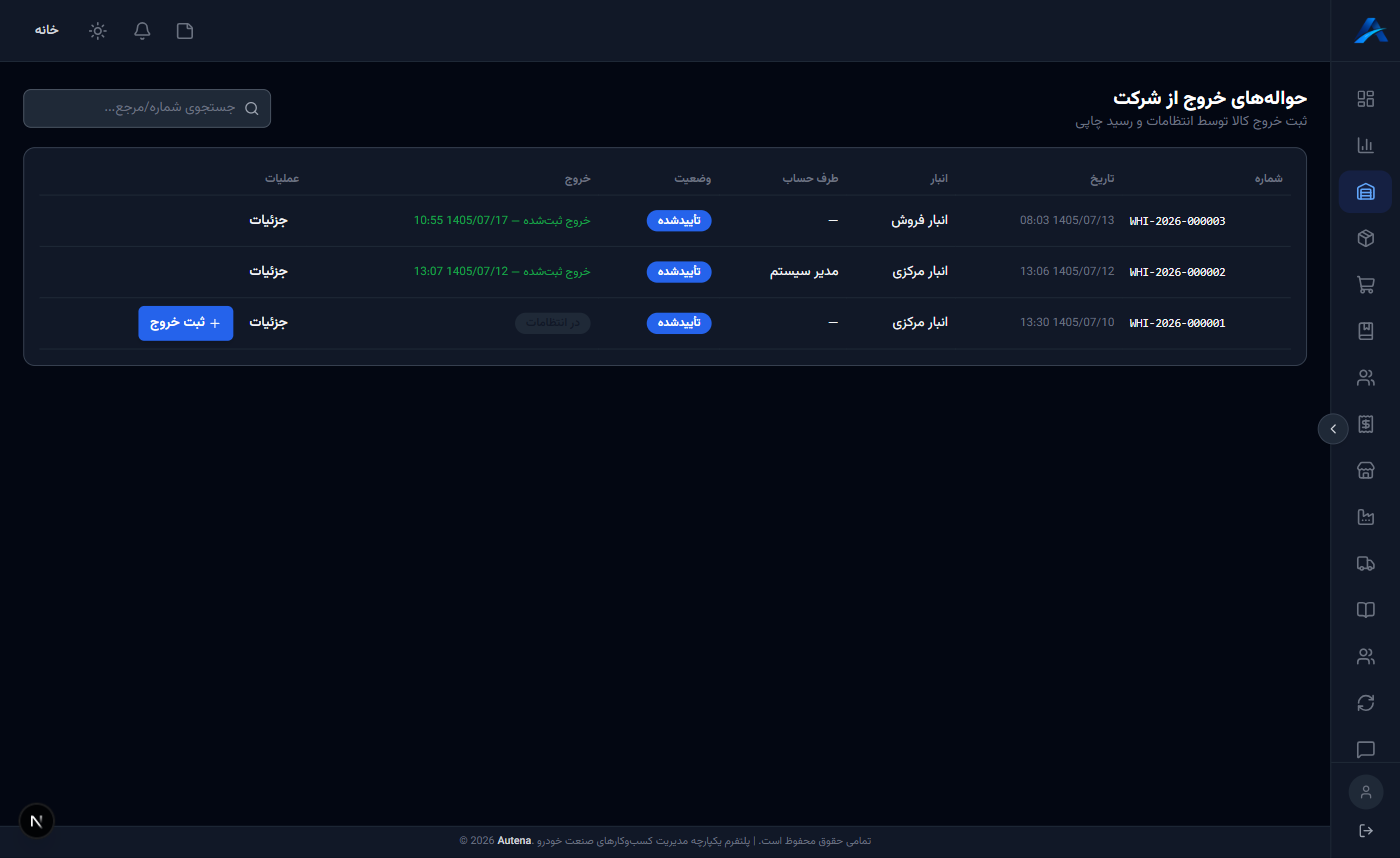Click the انبار فروش warehouse cell
The image size is (1400, 858).
919,221
